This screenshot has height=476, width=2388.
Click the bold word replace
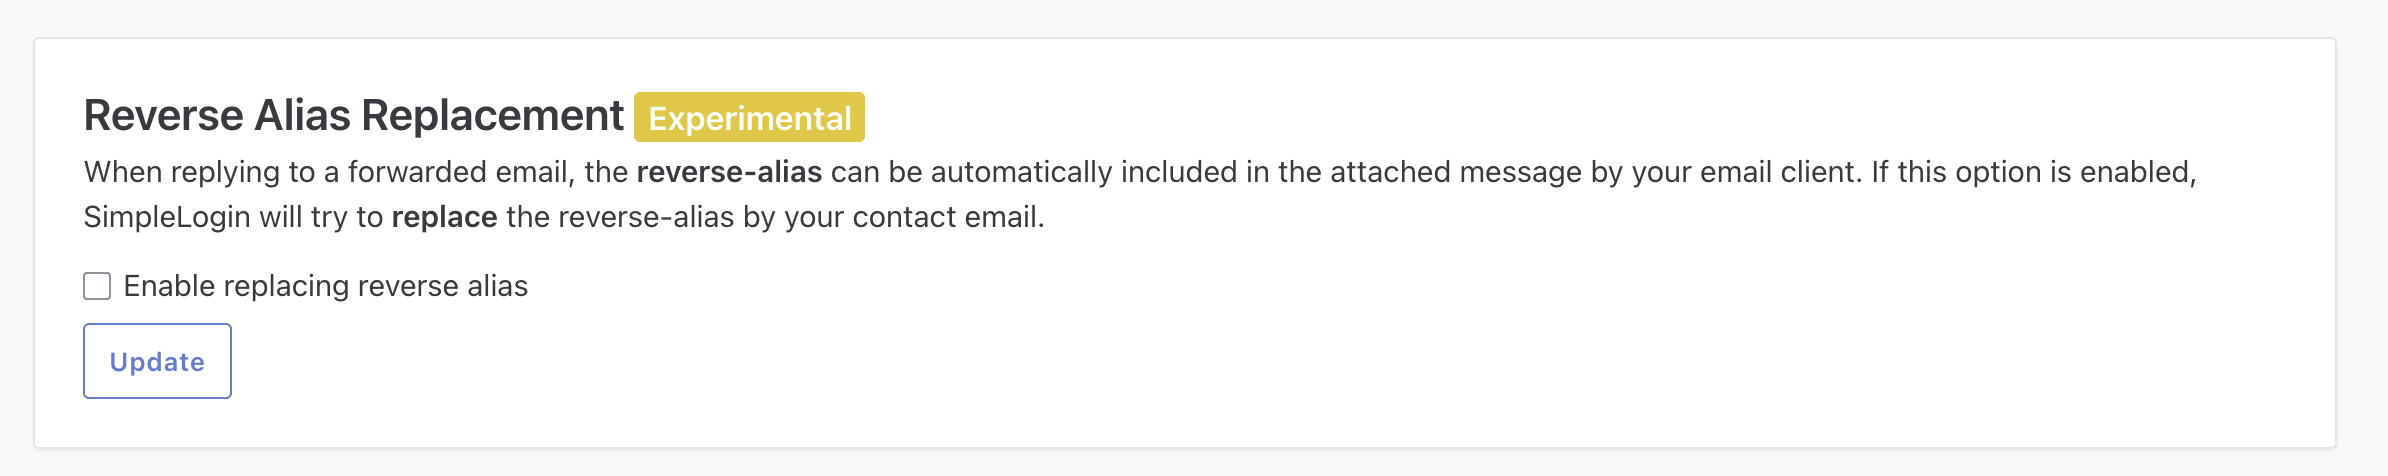click(x=444, y=217)
